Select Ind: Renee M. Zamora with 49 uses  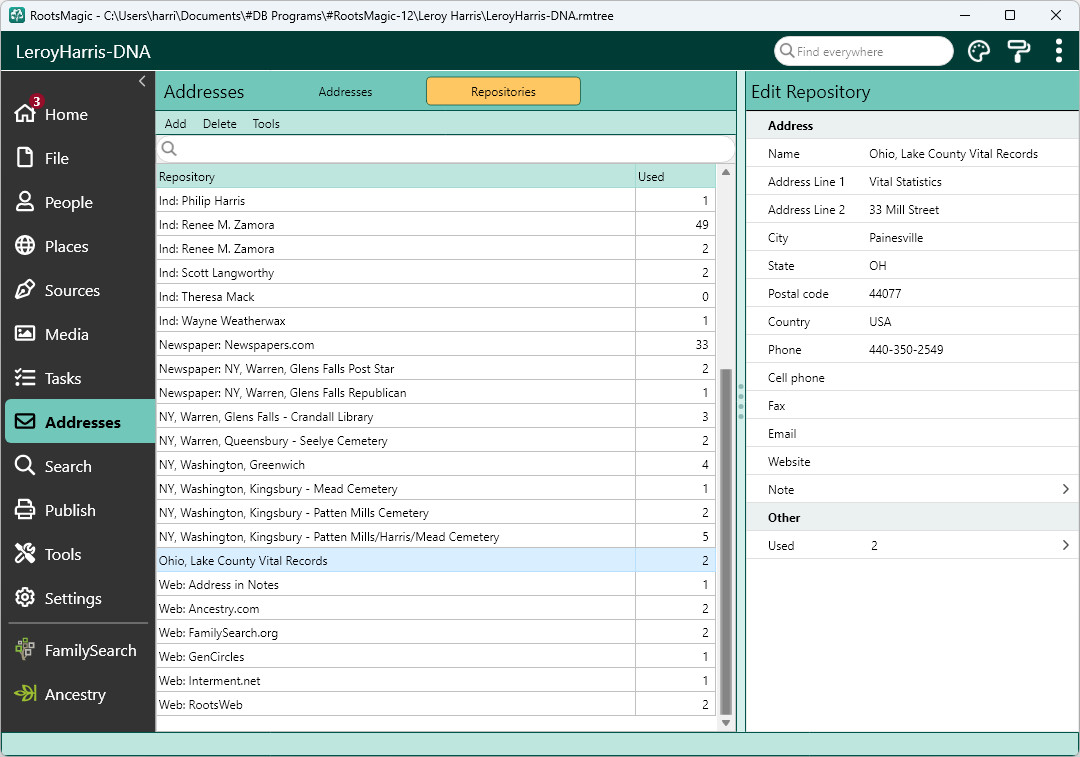pos(436,225)
